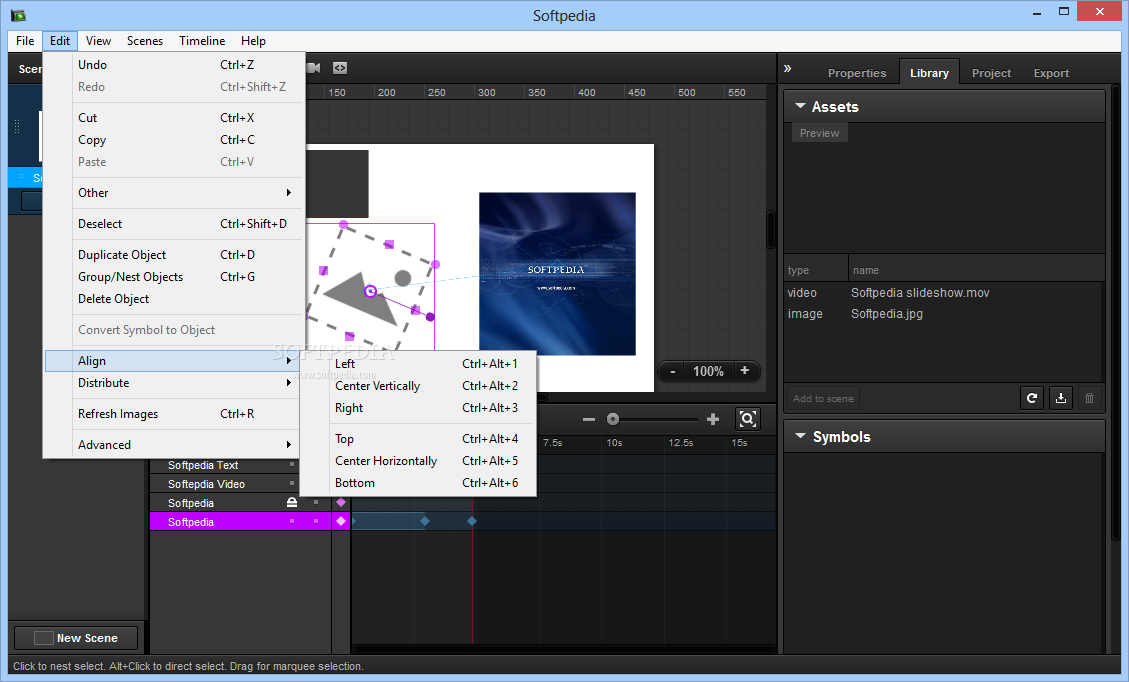Select the Softpedia.jpg asset
The image size is (1129, 682).
tap(943, 313)
